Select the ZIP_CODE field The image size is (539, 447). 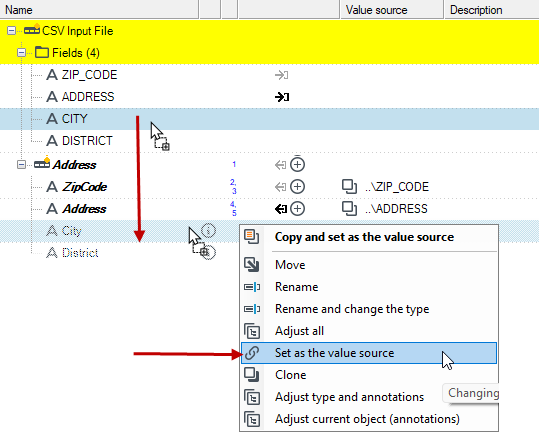pos(89,75)
